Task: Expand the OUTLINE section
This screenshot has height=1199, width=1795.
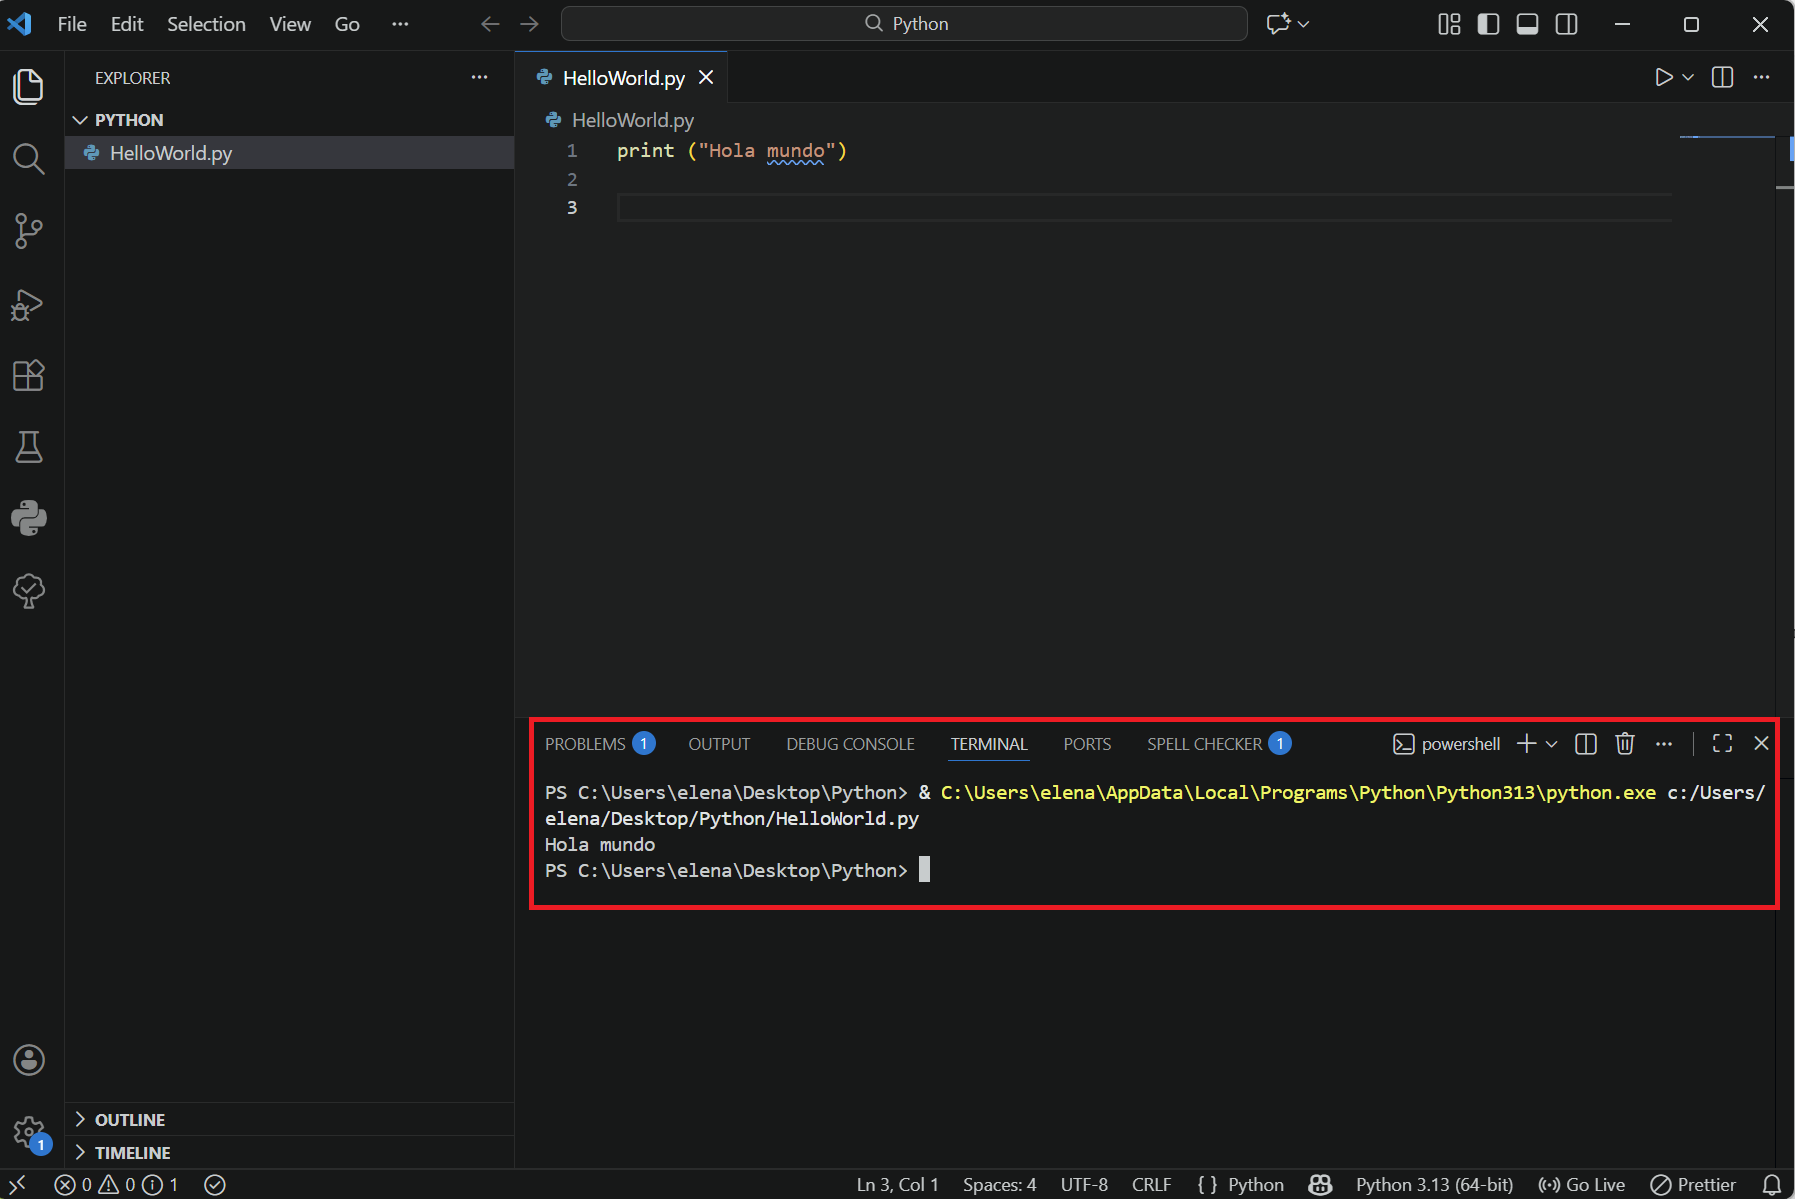Action: click(129, 1120)
